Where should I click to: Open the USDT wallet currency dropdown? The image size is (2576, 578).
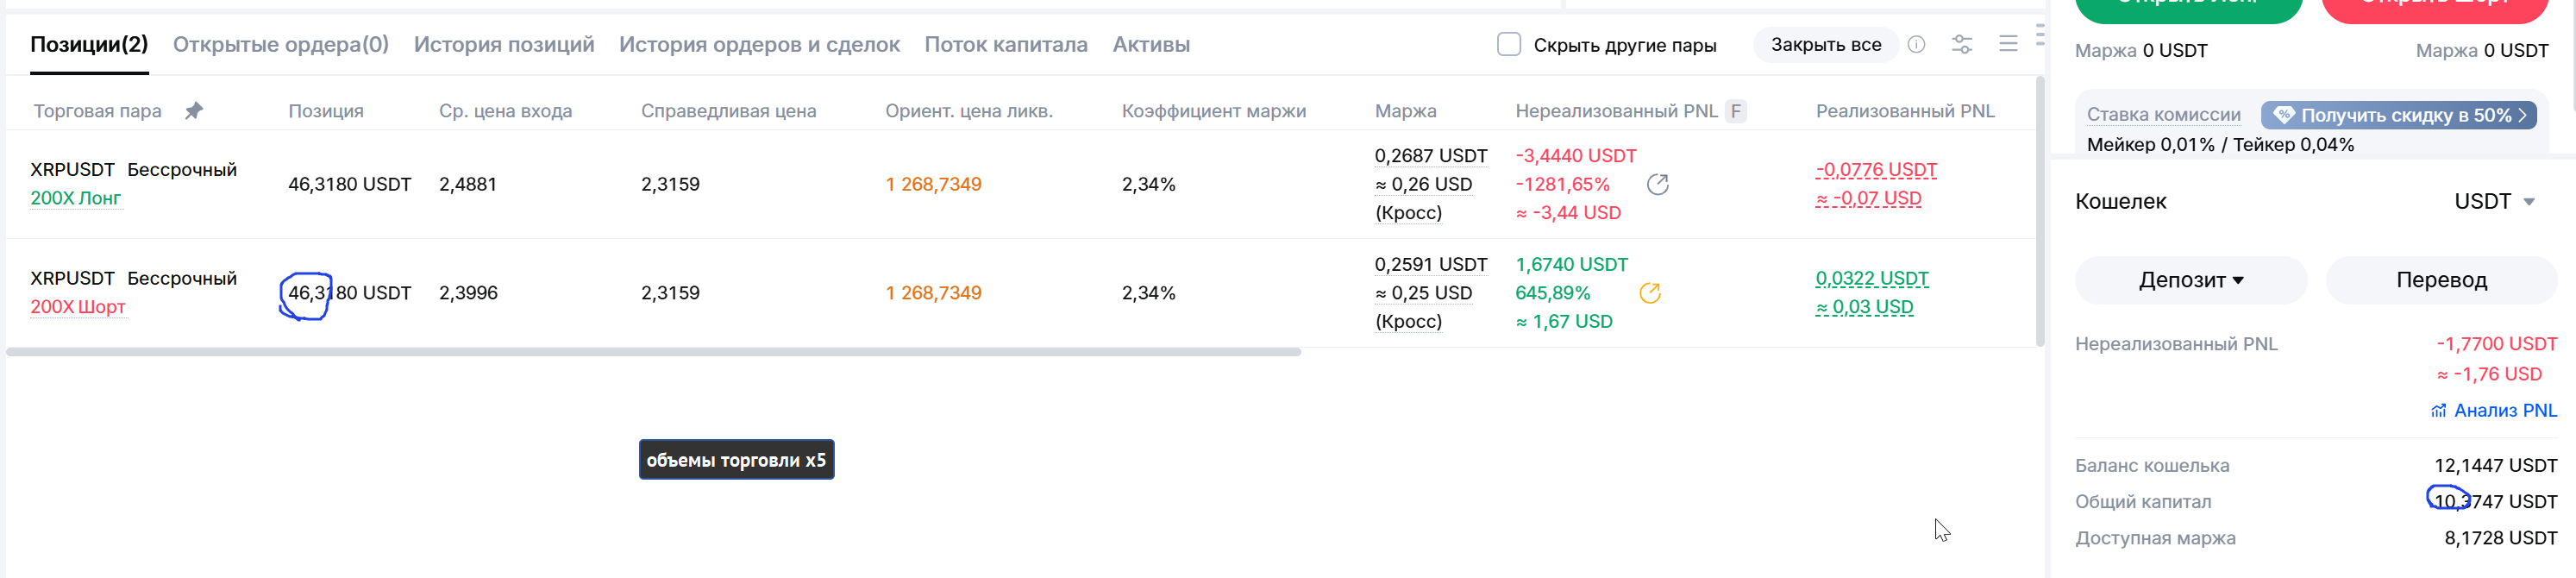pos(2494,202)
